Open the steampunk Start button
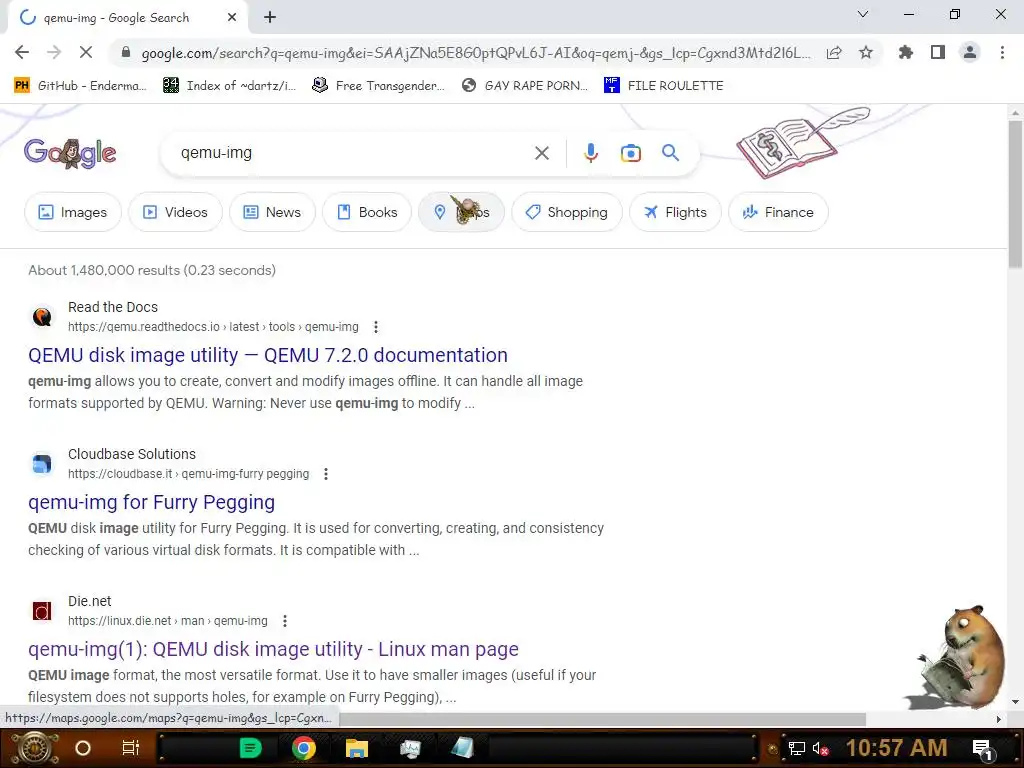The width and height of the screenshot is (1024, 768). click(35, 748)
